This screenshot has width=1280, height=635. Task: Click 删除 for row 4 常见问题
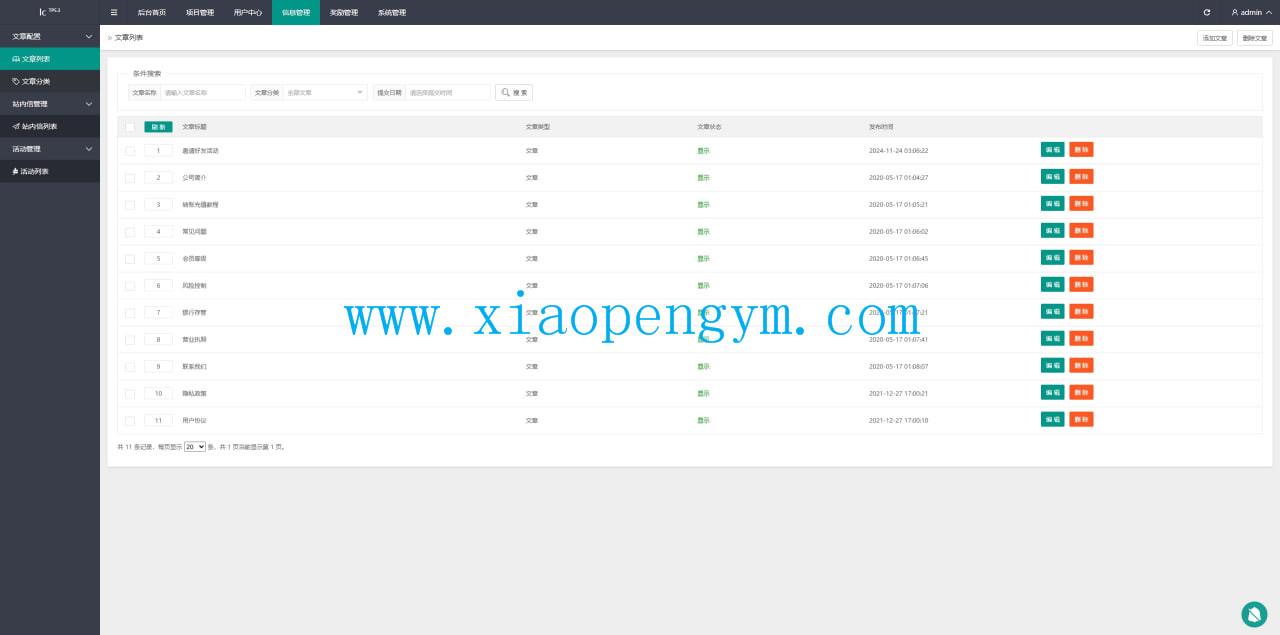[x=1081, y=231]
